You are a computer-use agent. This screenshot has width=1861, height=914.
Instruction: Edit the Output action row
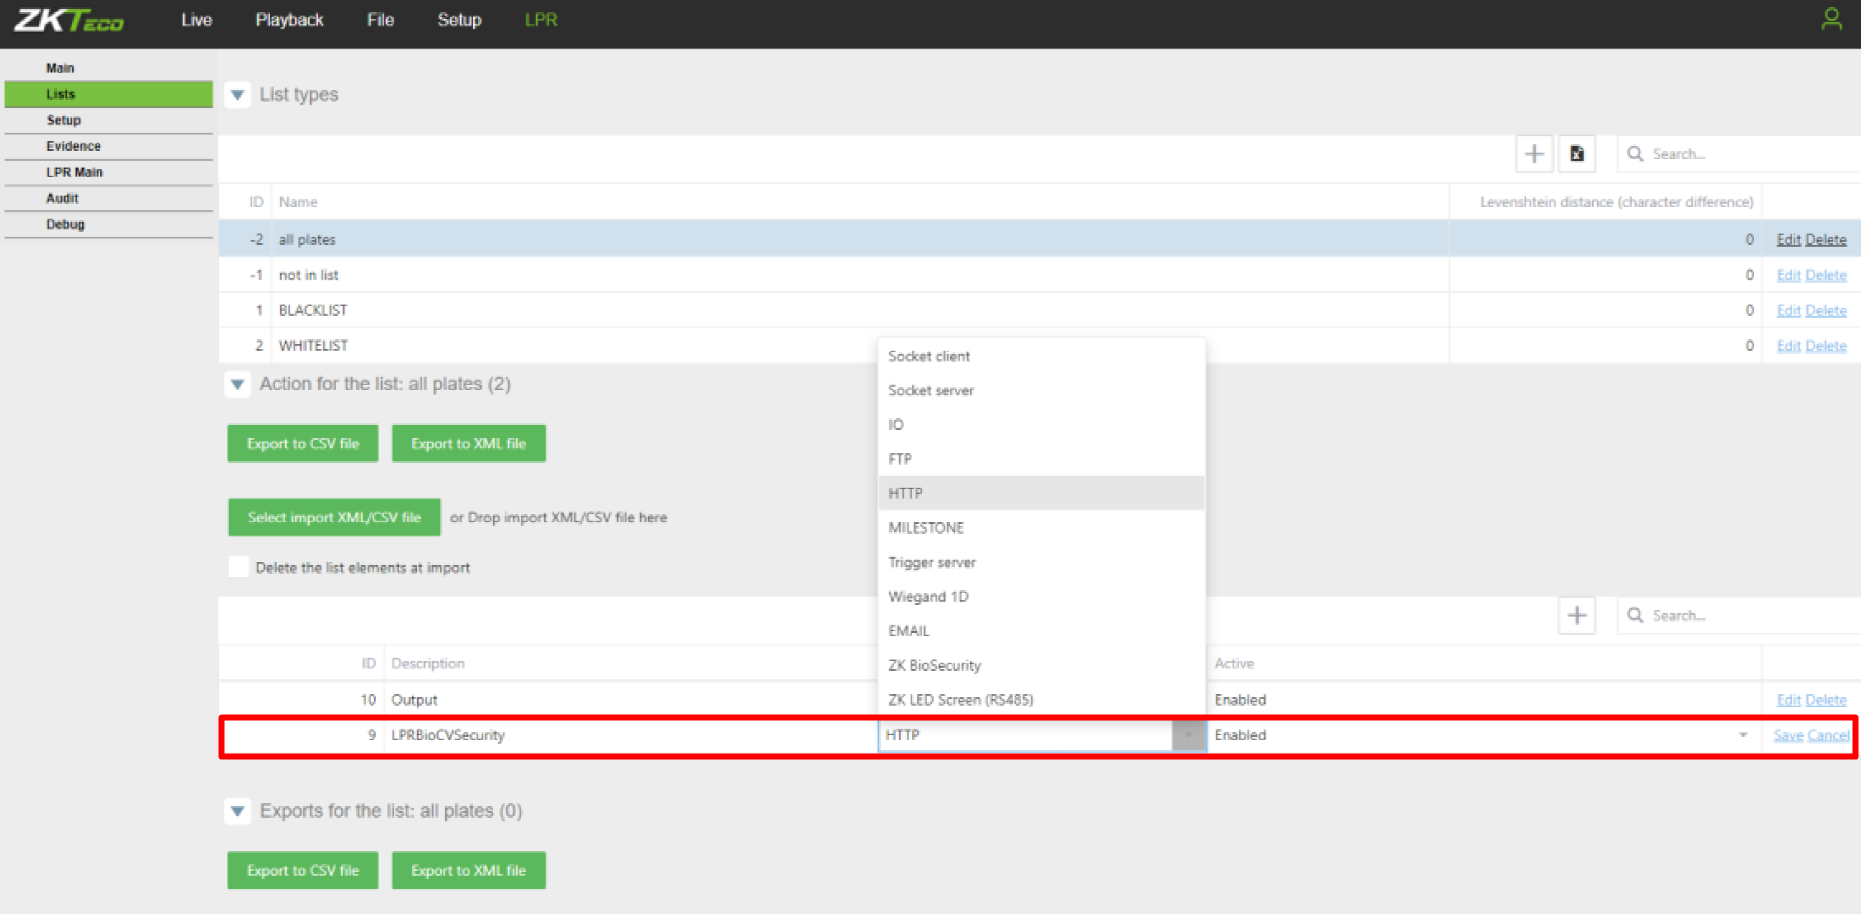point(1788,700)
